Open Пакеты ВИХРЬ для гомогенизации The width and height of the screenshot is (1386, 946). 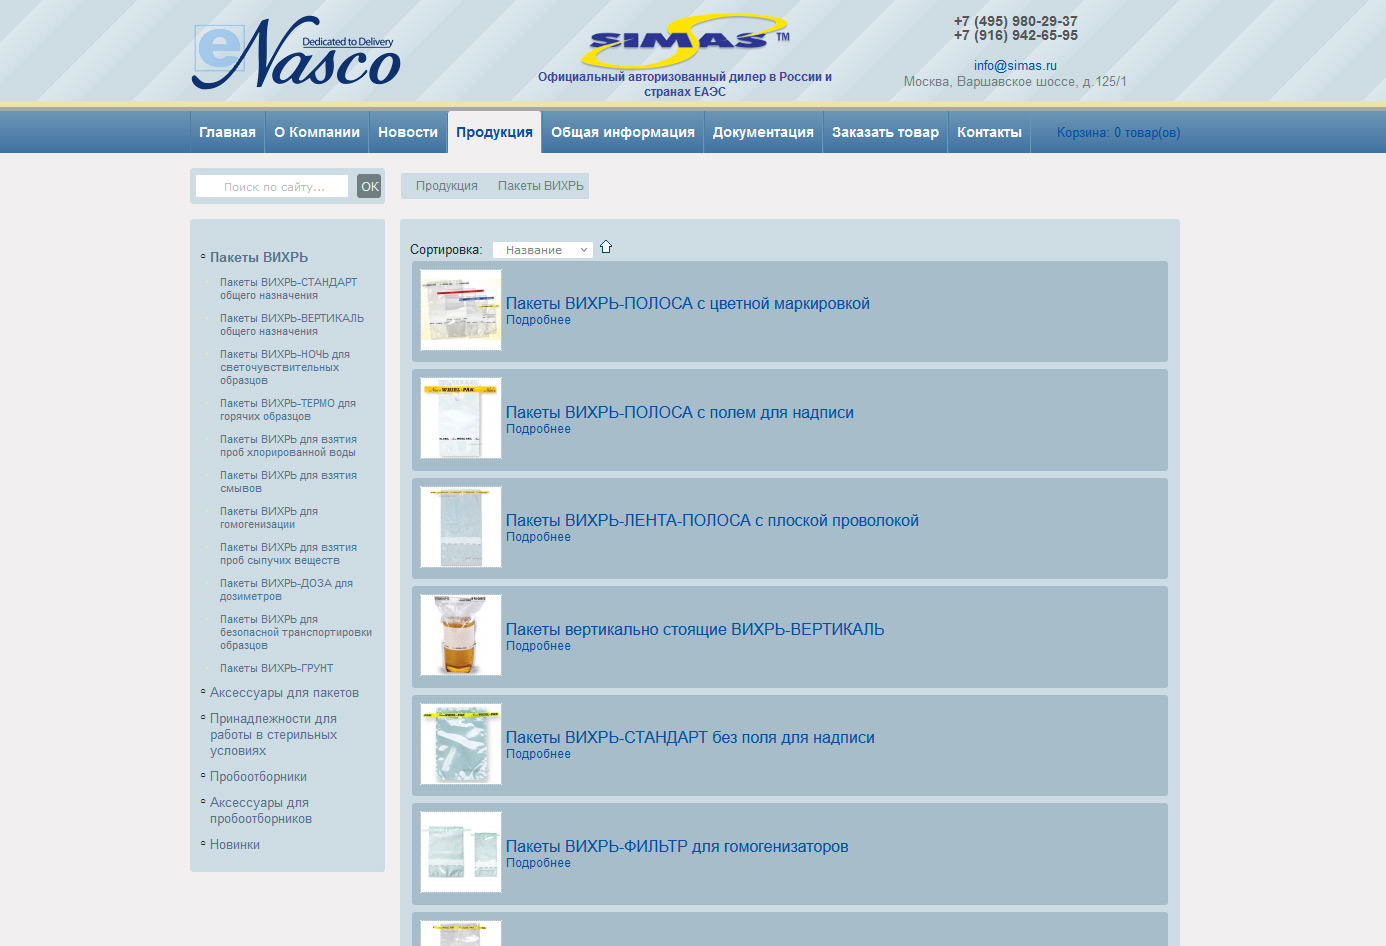click(x=269, y=518)
